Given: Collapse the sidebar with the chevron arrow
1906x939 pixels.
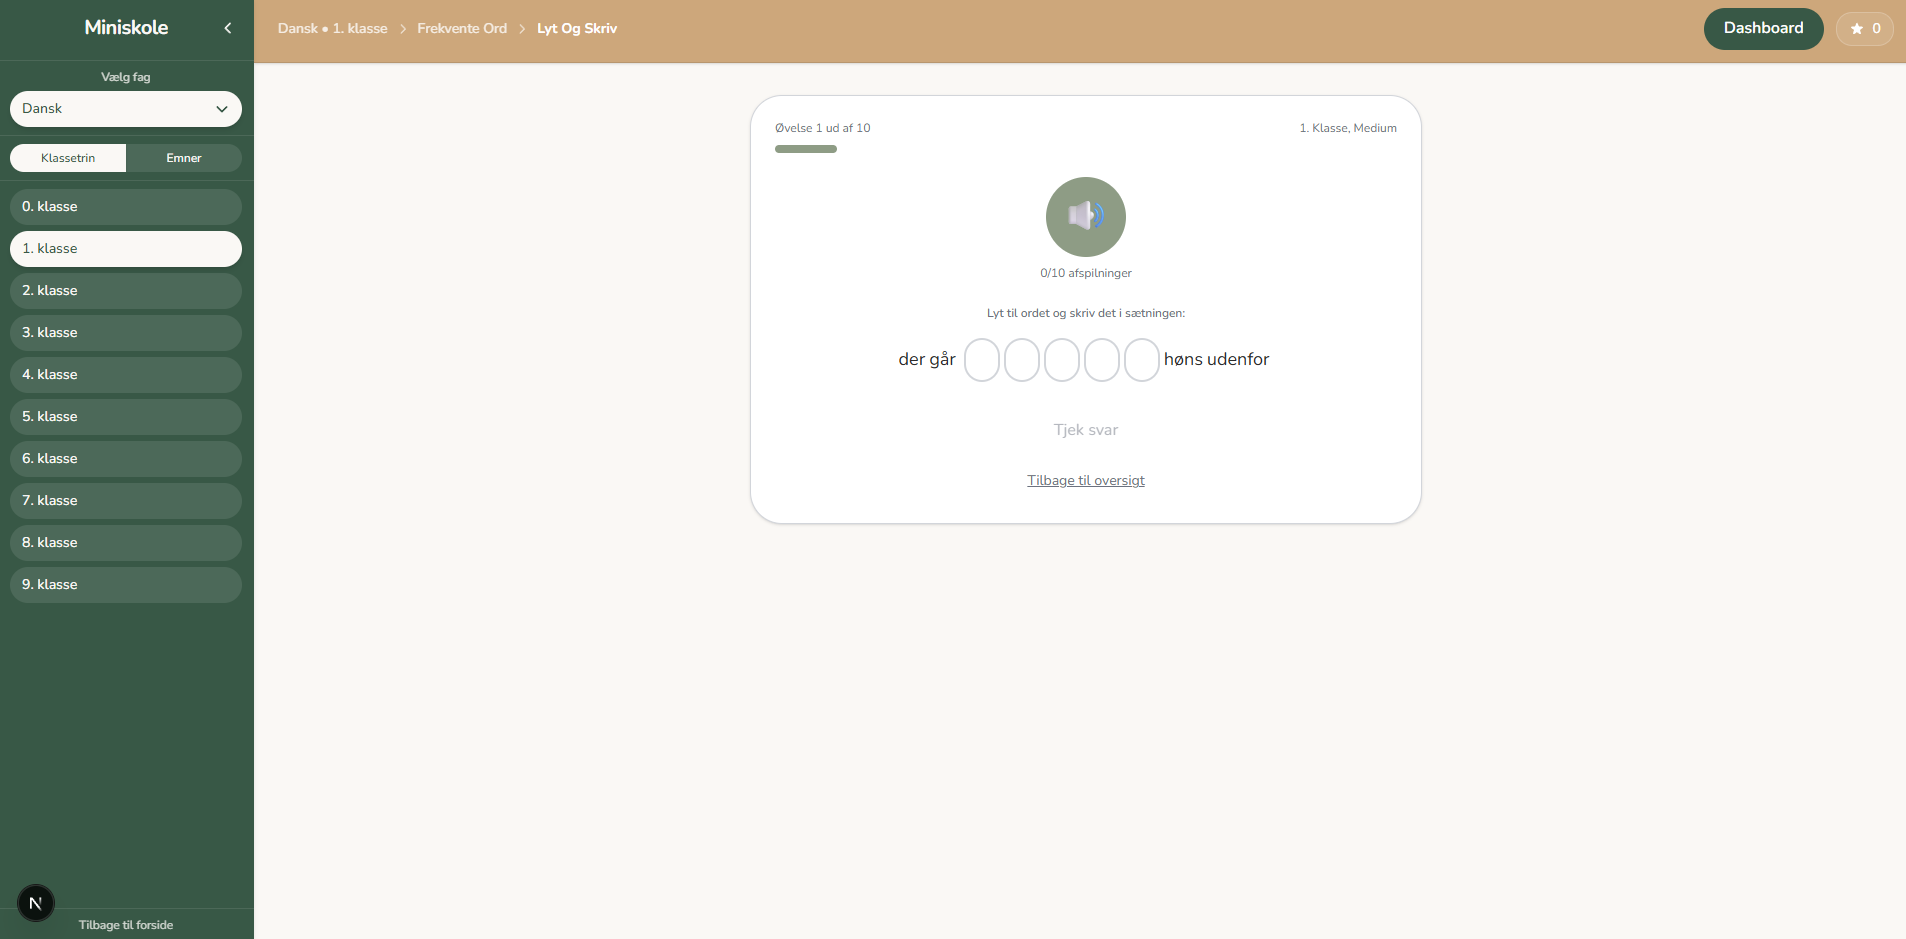Looking at the screenshot, I should tap(228, 28).
